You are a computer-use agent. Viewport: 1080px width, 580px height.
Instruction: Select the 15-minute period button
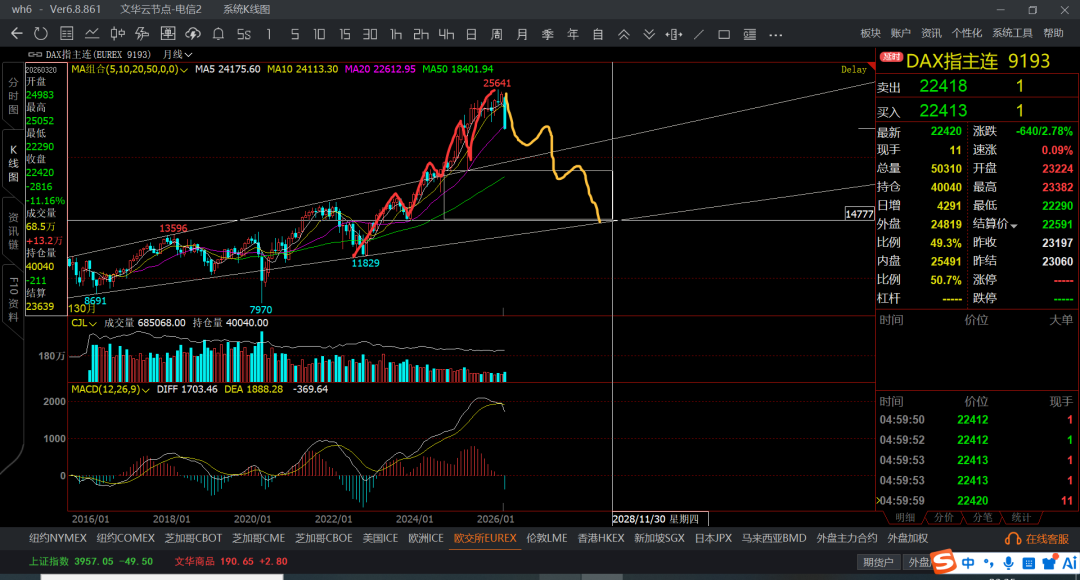pyautogui.click(x=344, y=34)
